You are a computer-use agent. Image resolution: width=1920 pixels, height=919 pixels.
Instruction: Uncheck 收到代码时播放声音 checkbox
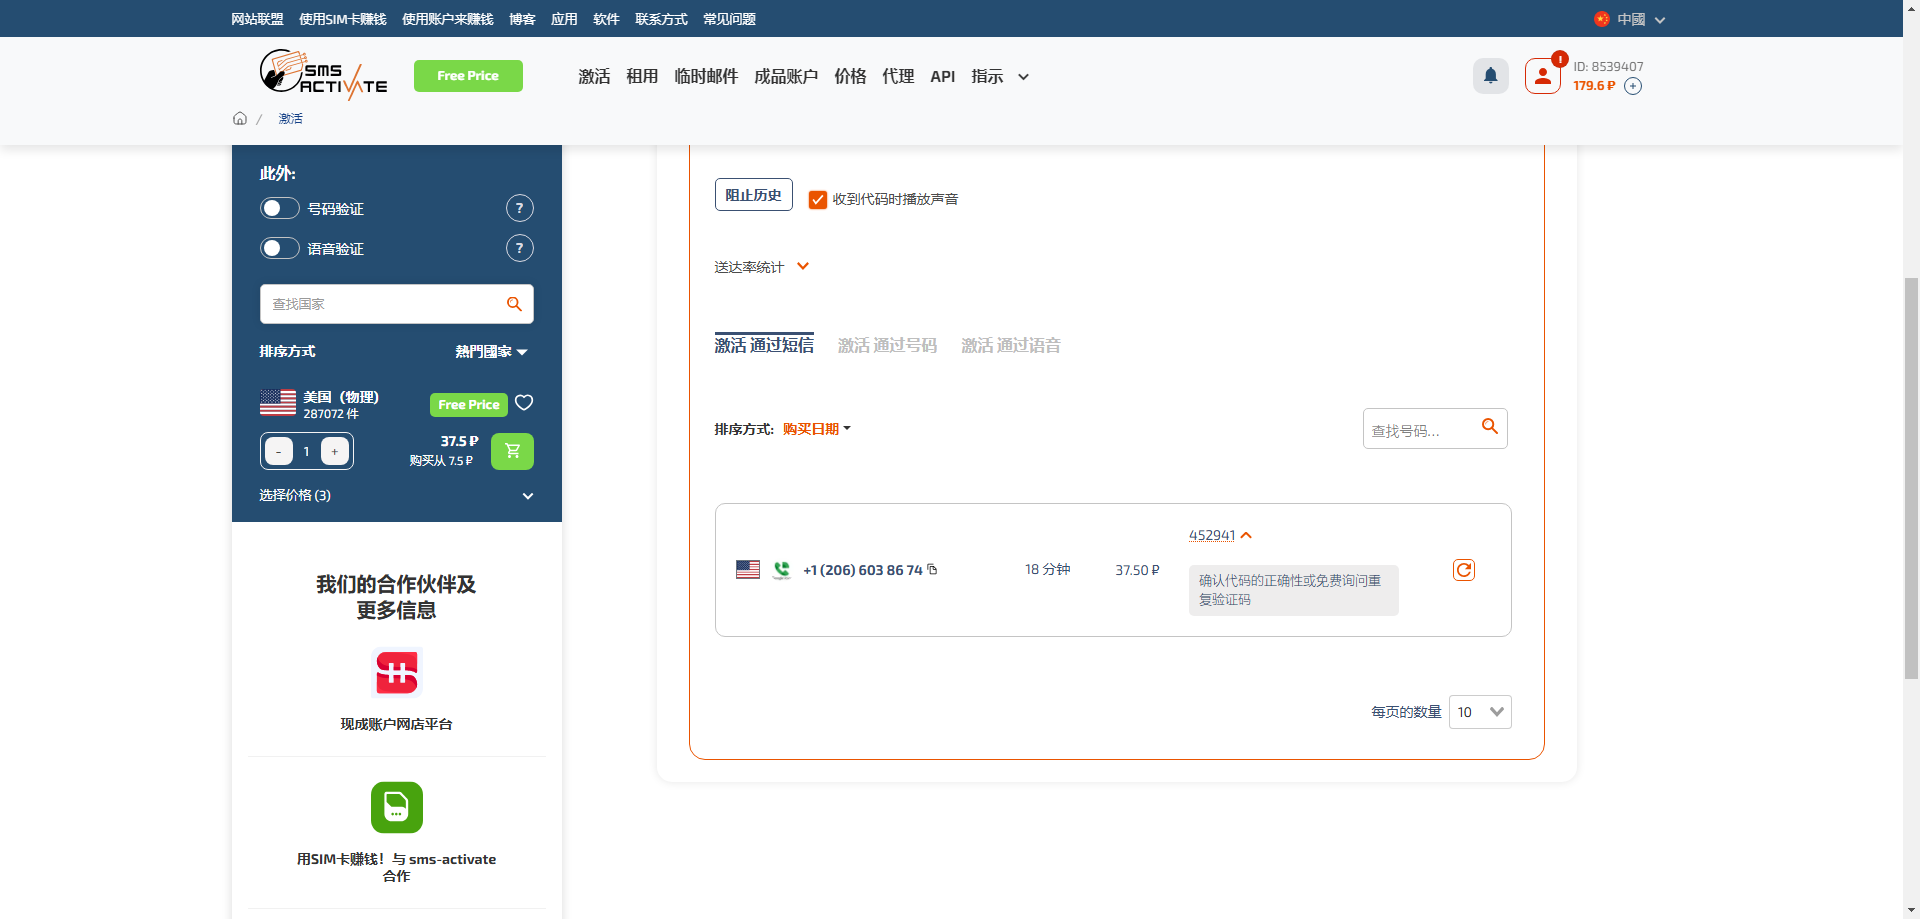818,199
